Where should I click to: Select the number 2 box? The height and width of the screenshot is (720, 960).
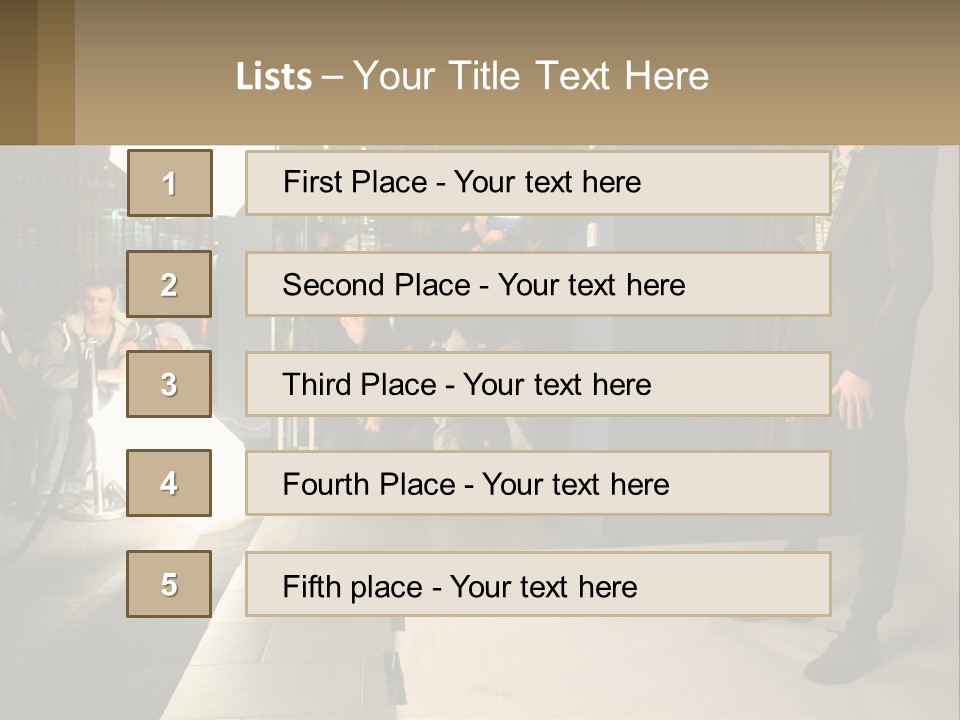point(169,284)
